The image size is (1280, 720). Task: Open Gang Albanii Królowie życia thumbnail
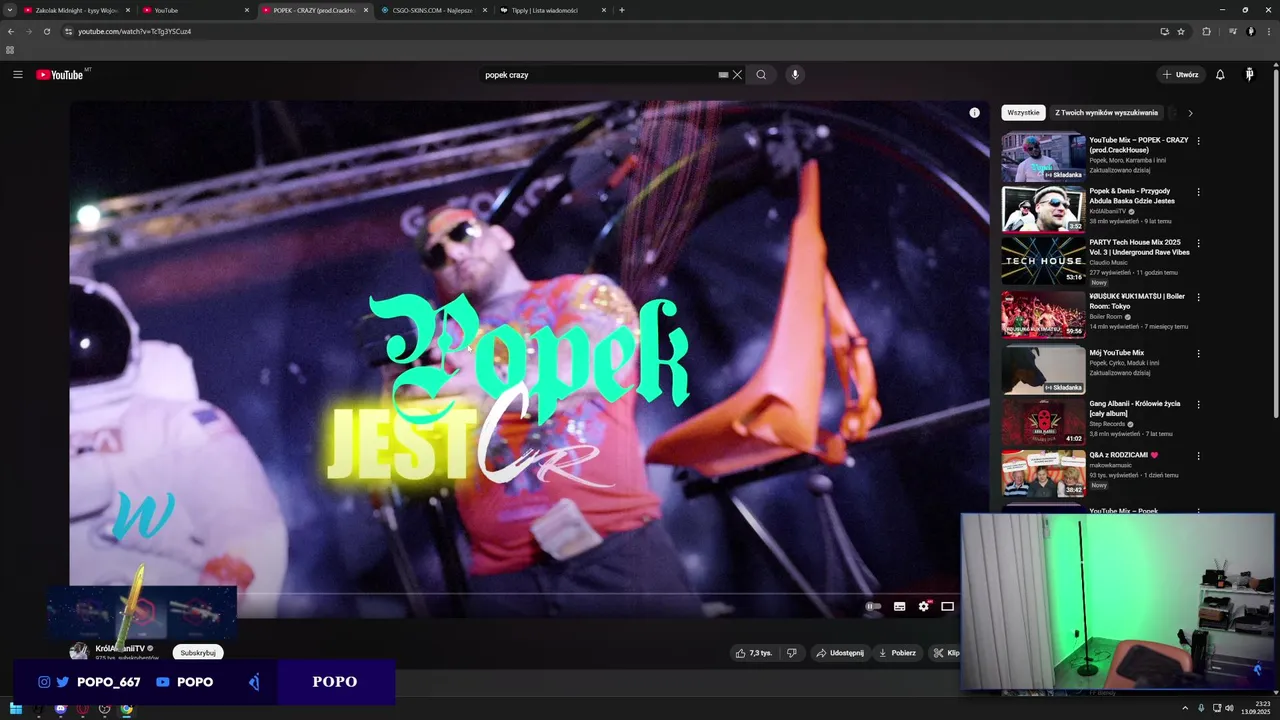(x=1043, y=422)
